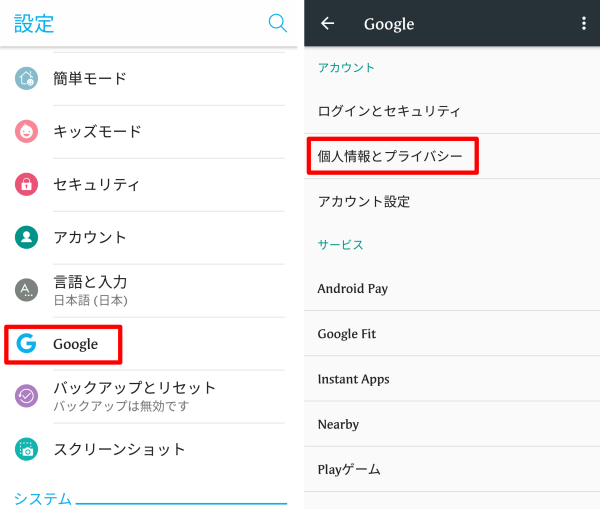Open Android Pay service
Image resolution: width=600 pixels, height=509 pixels.
452,288
